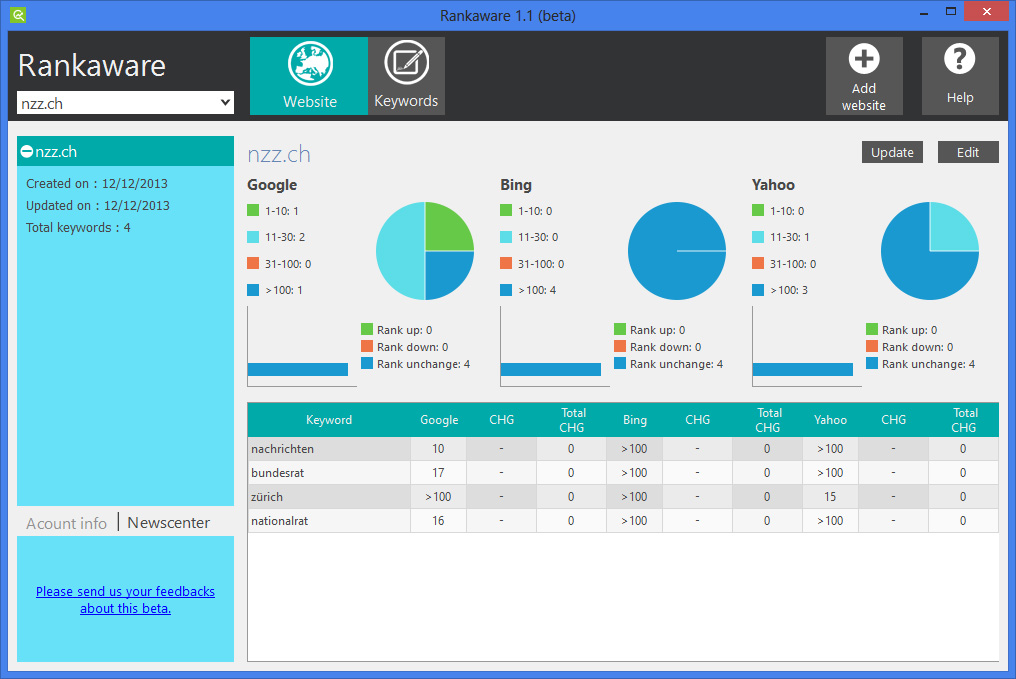Collapse the nzz.ch panel using minus icon
This screenshot has width=1016, height=679.
coord(27,152)
